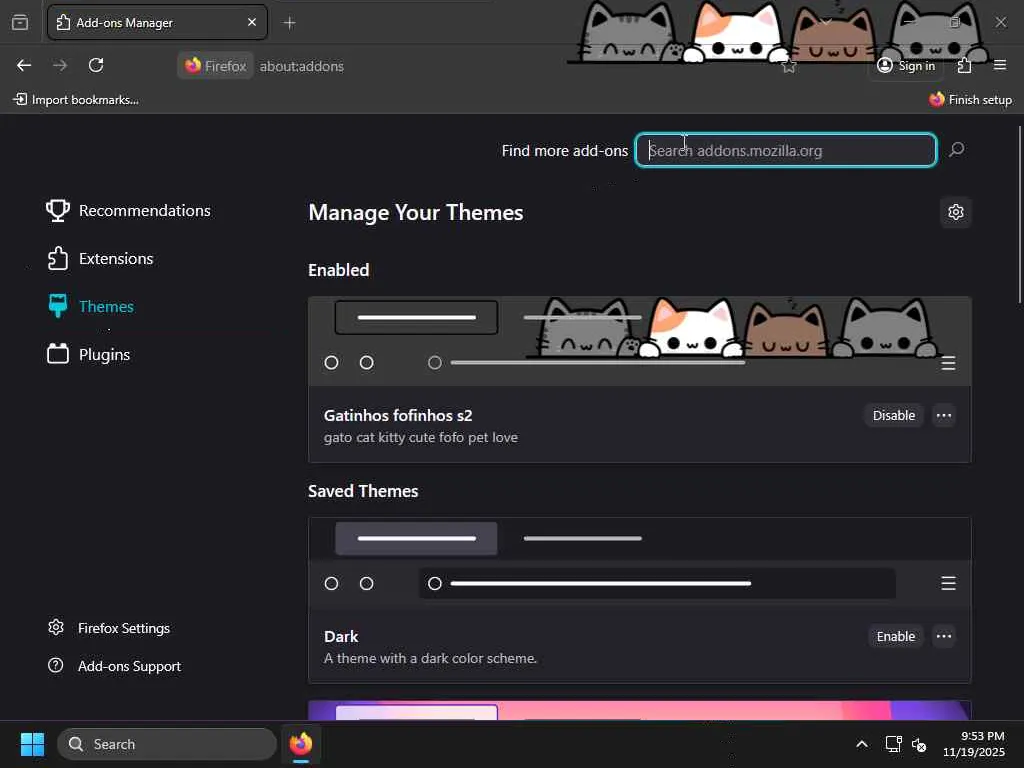Open the Windows Start menu
The image size is (1024, 768).
[x=32, y=744]
